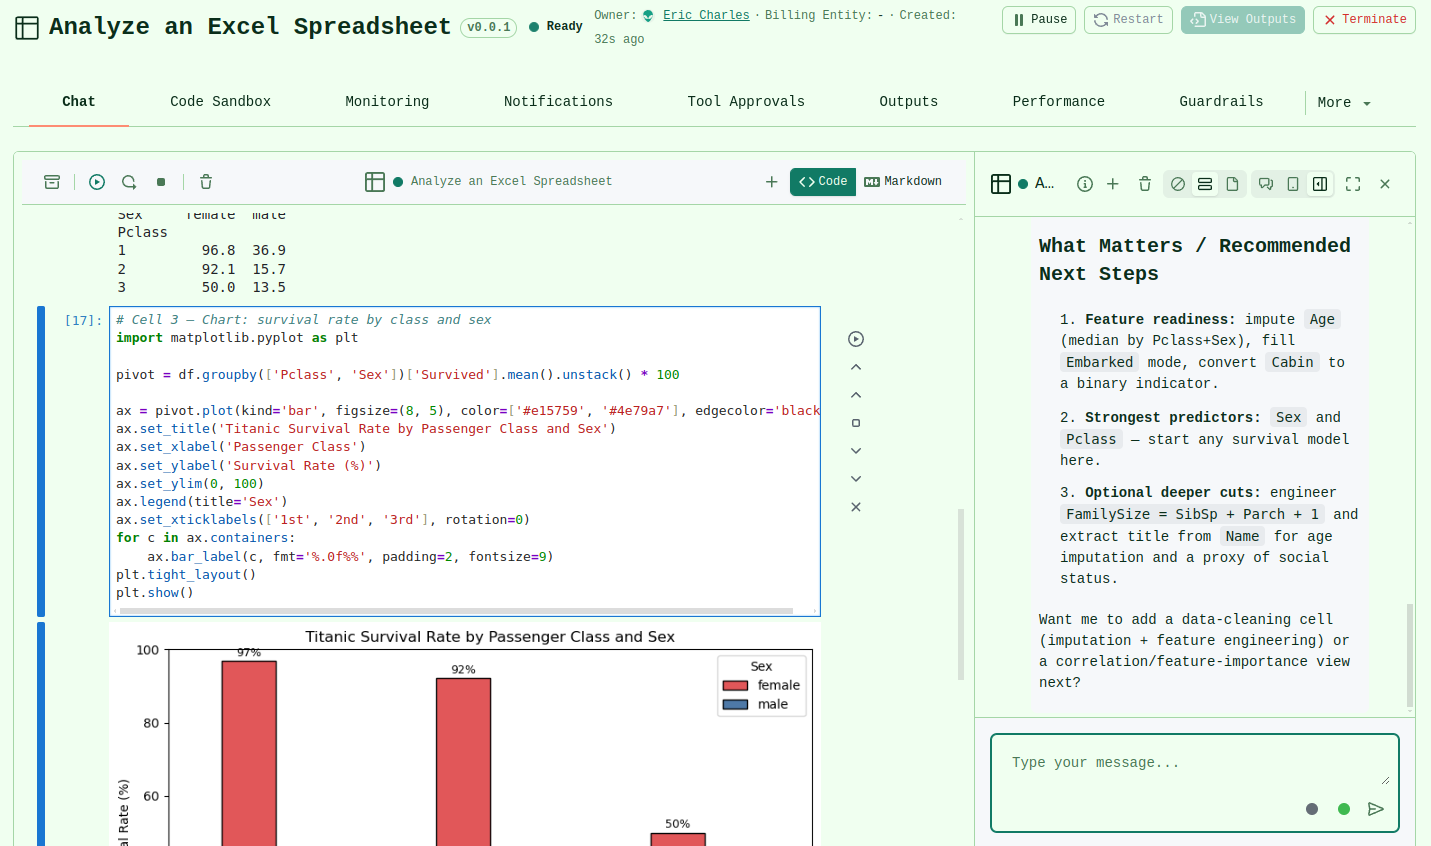Click the small square icon beside cell 17

(856, 423)
